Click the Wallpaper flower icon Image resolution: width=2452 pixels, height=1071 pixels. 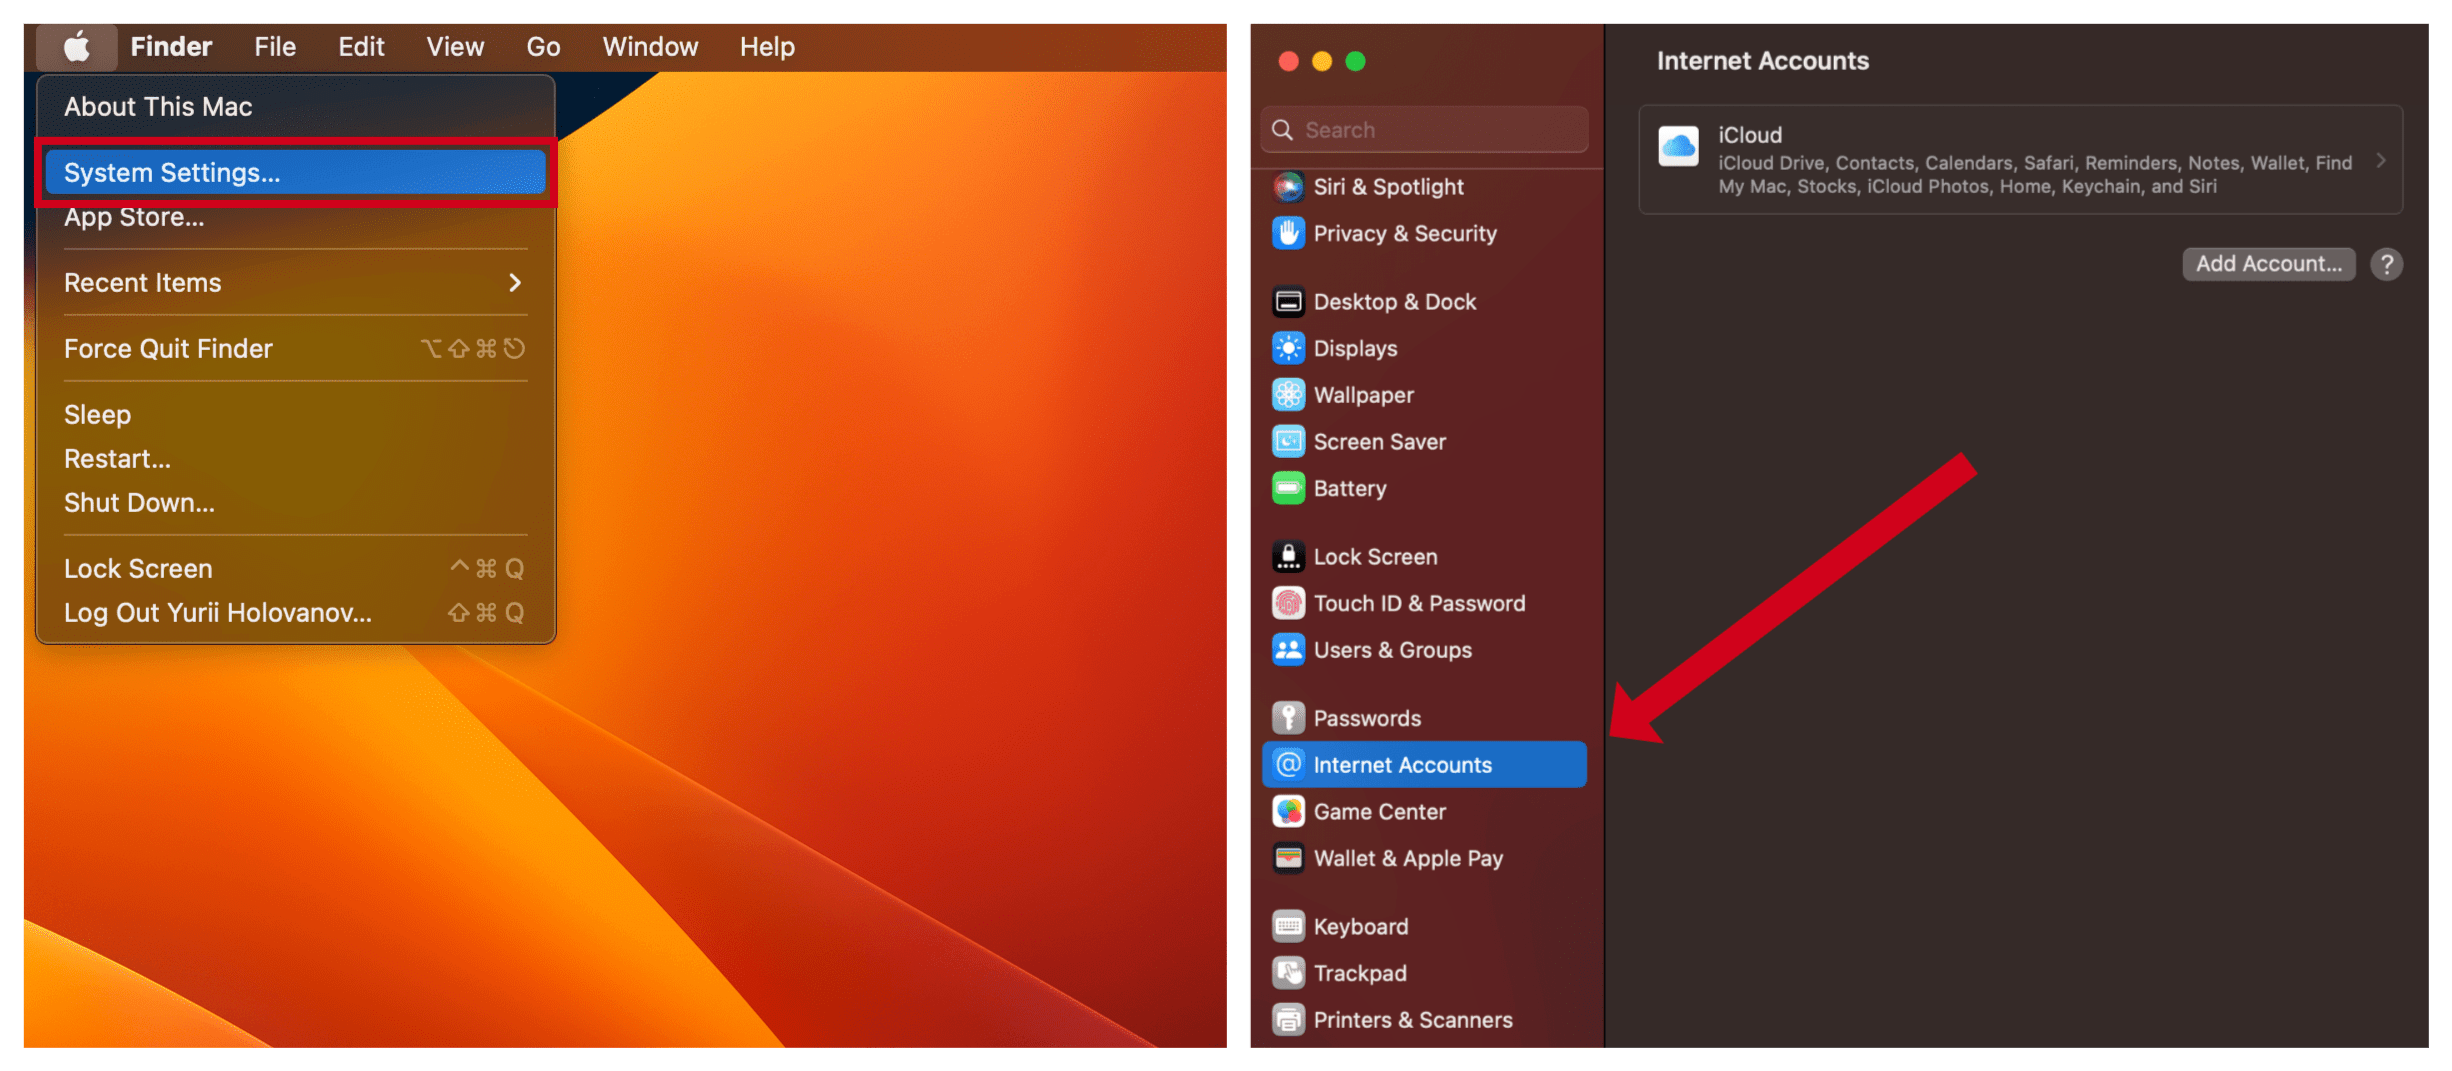point(1288,395)
